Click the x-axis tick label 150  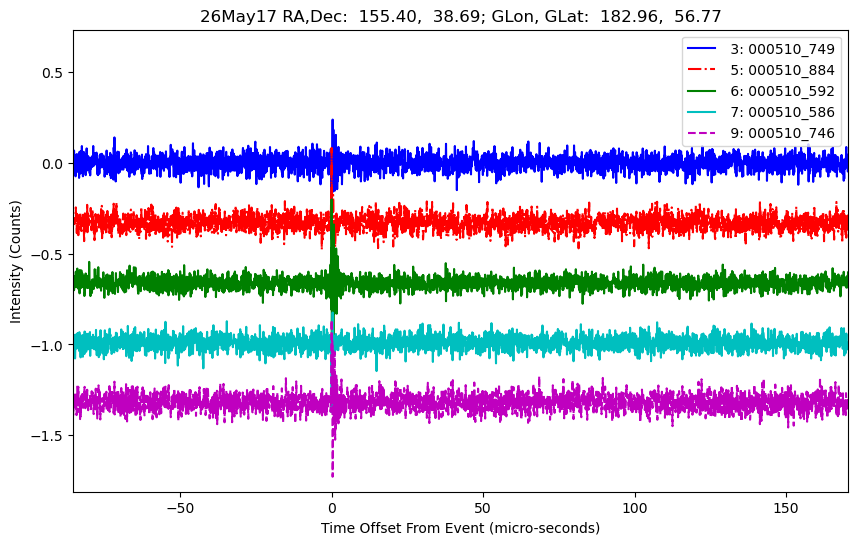[786, 508]
